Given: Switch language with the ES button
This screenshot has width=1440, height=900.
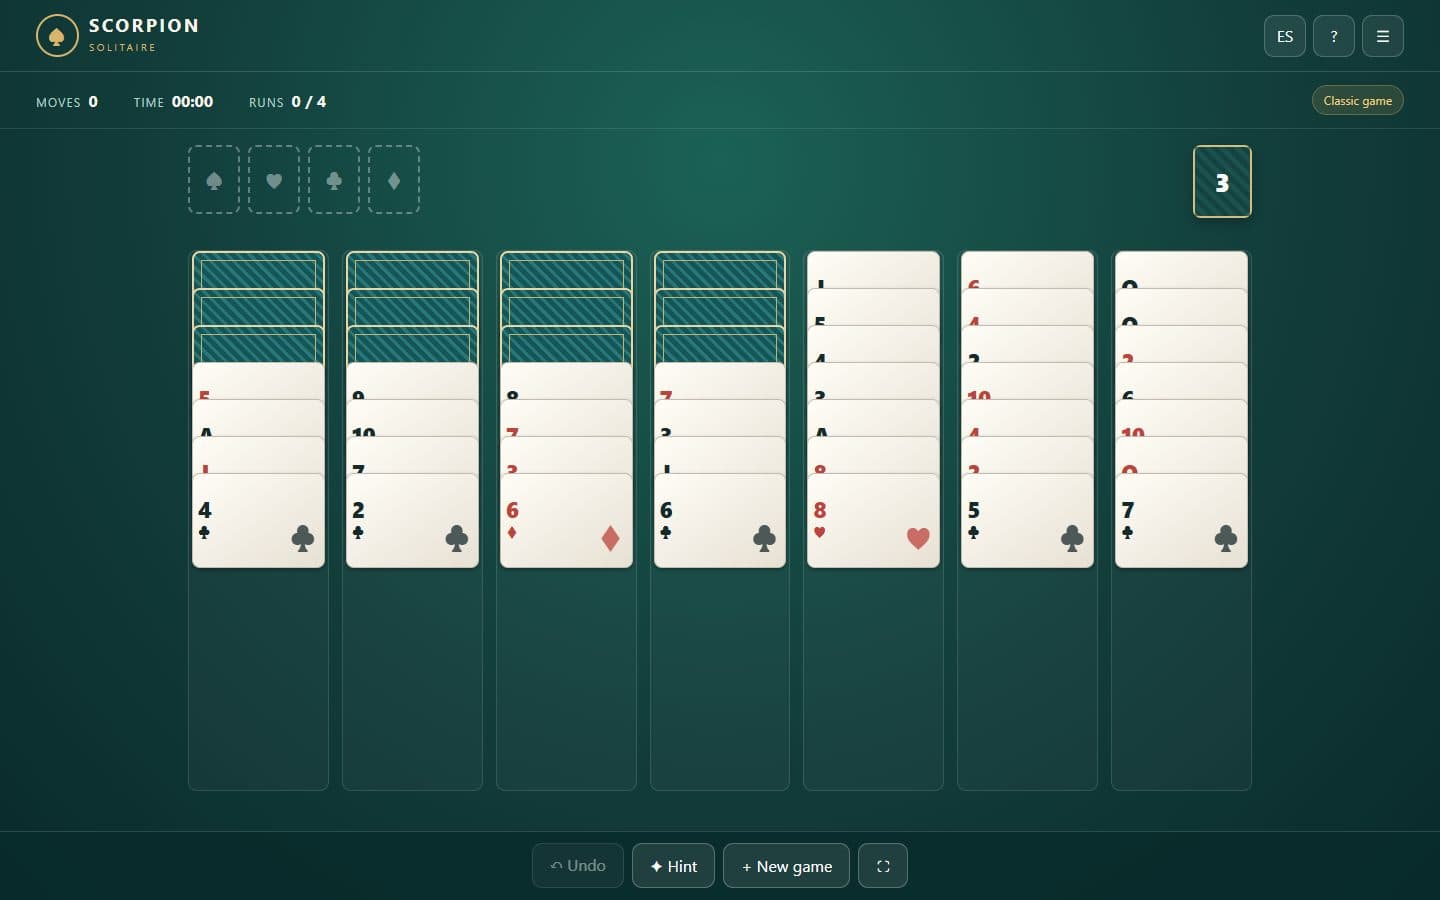Looking at the screenshot, I should [x=1285, y=36].
